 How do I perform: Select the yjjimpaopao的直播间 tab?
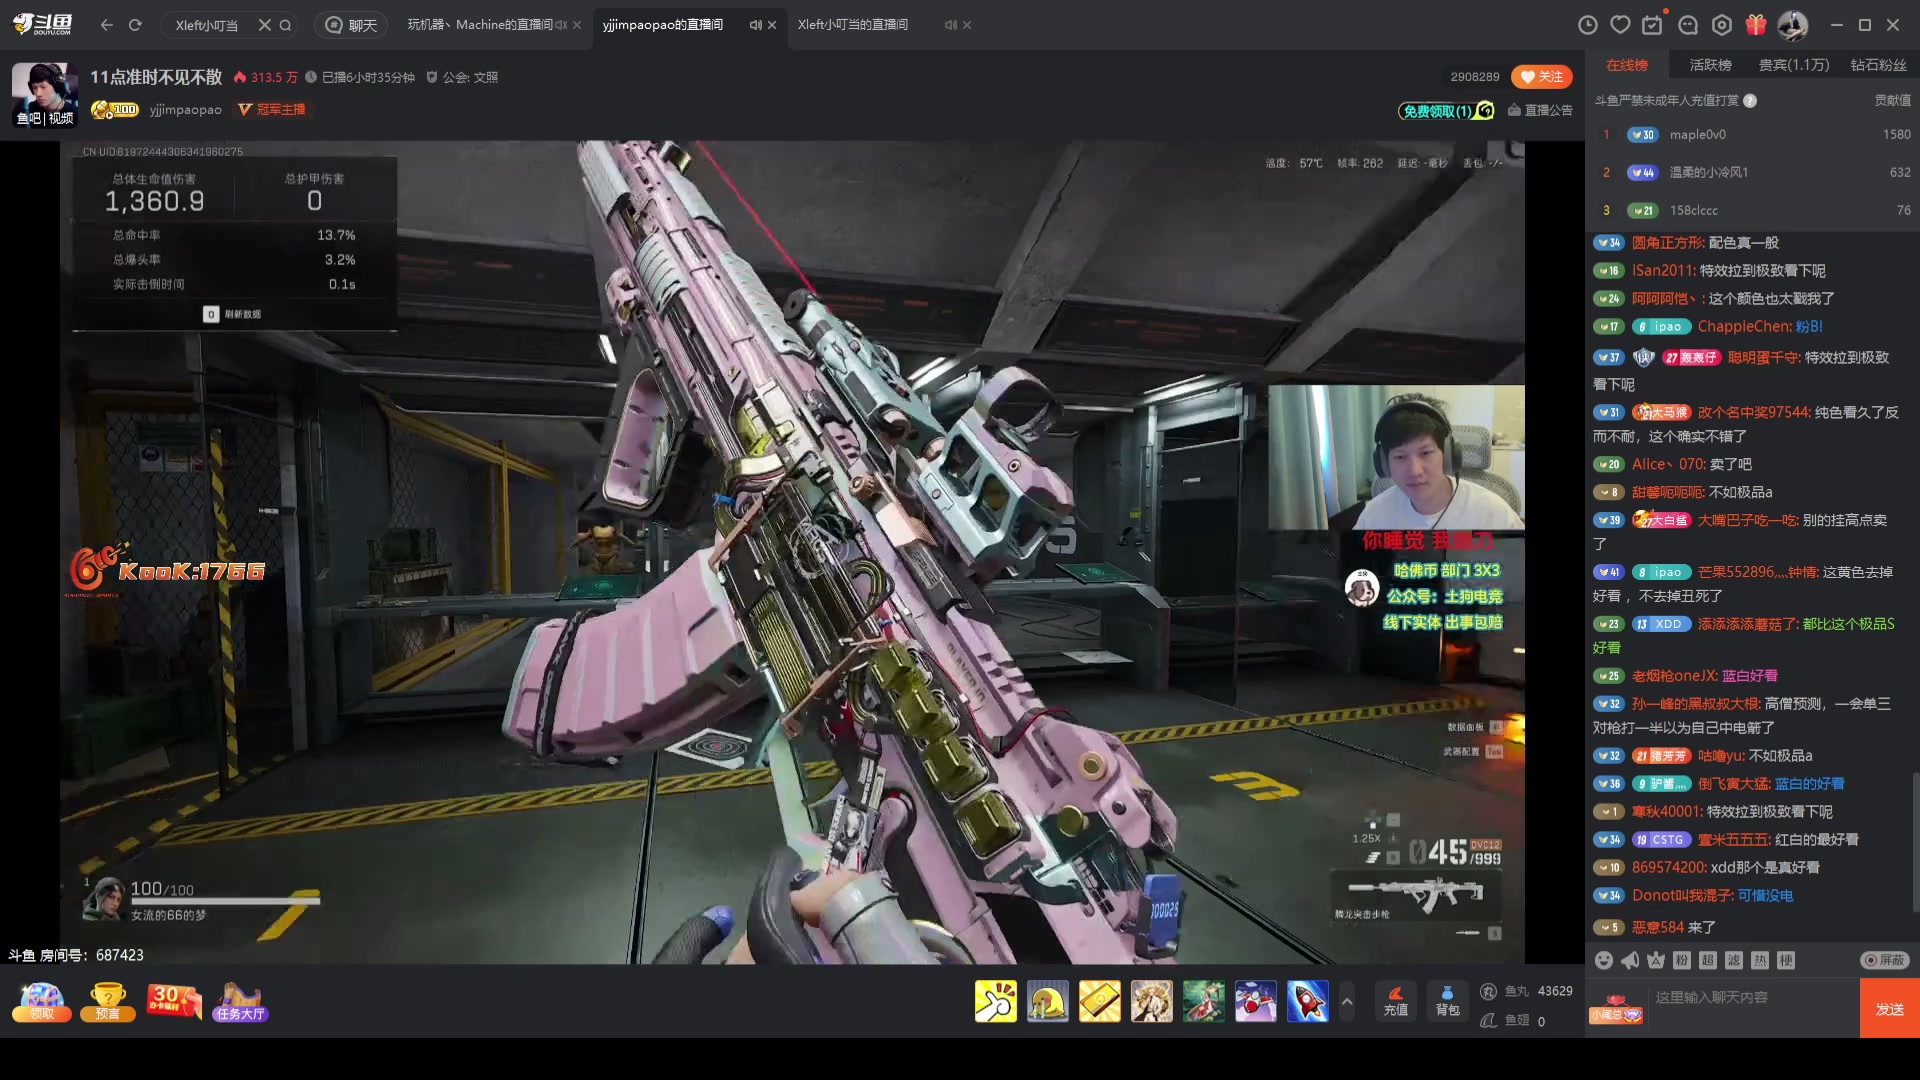[662, 25]
